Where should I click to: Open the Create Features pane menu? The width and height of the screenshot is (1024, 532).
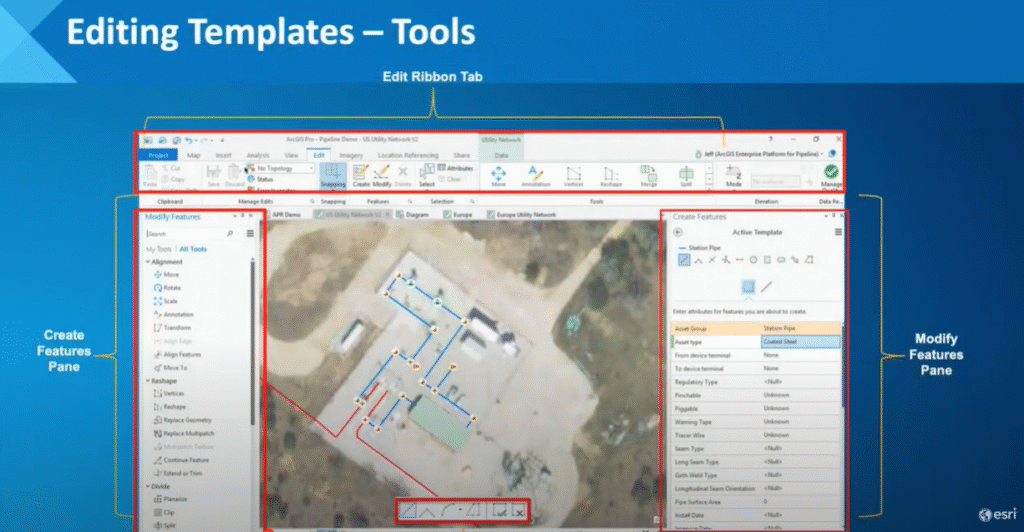[838, 232]
